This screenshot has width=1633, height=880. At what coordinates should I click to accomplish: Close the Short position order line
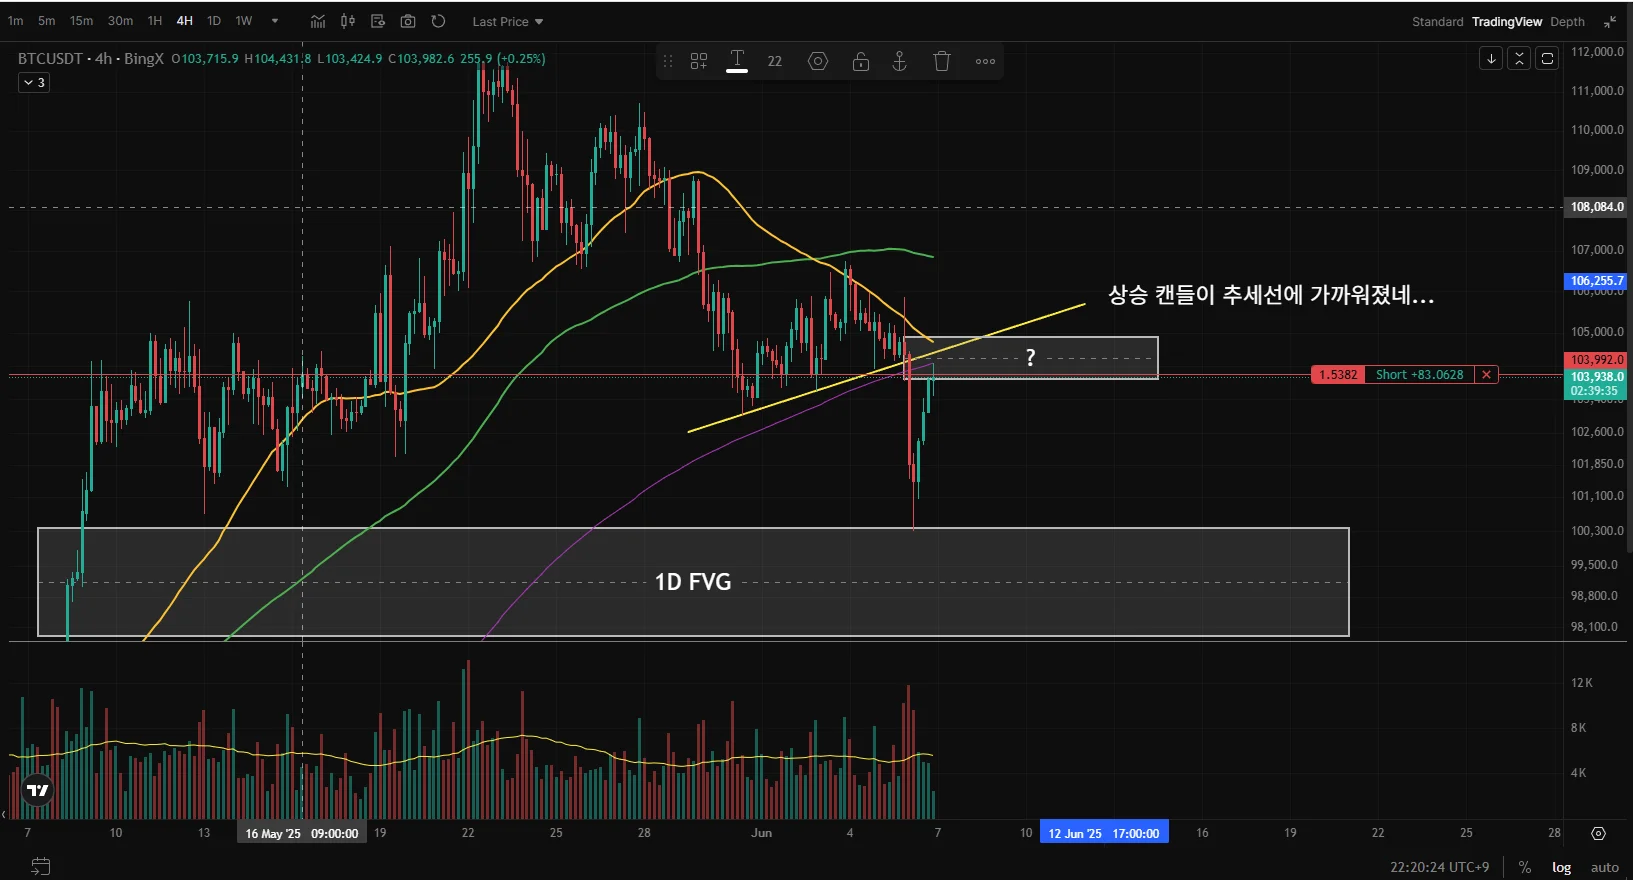(1487, 375)
